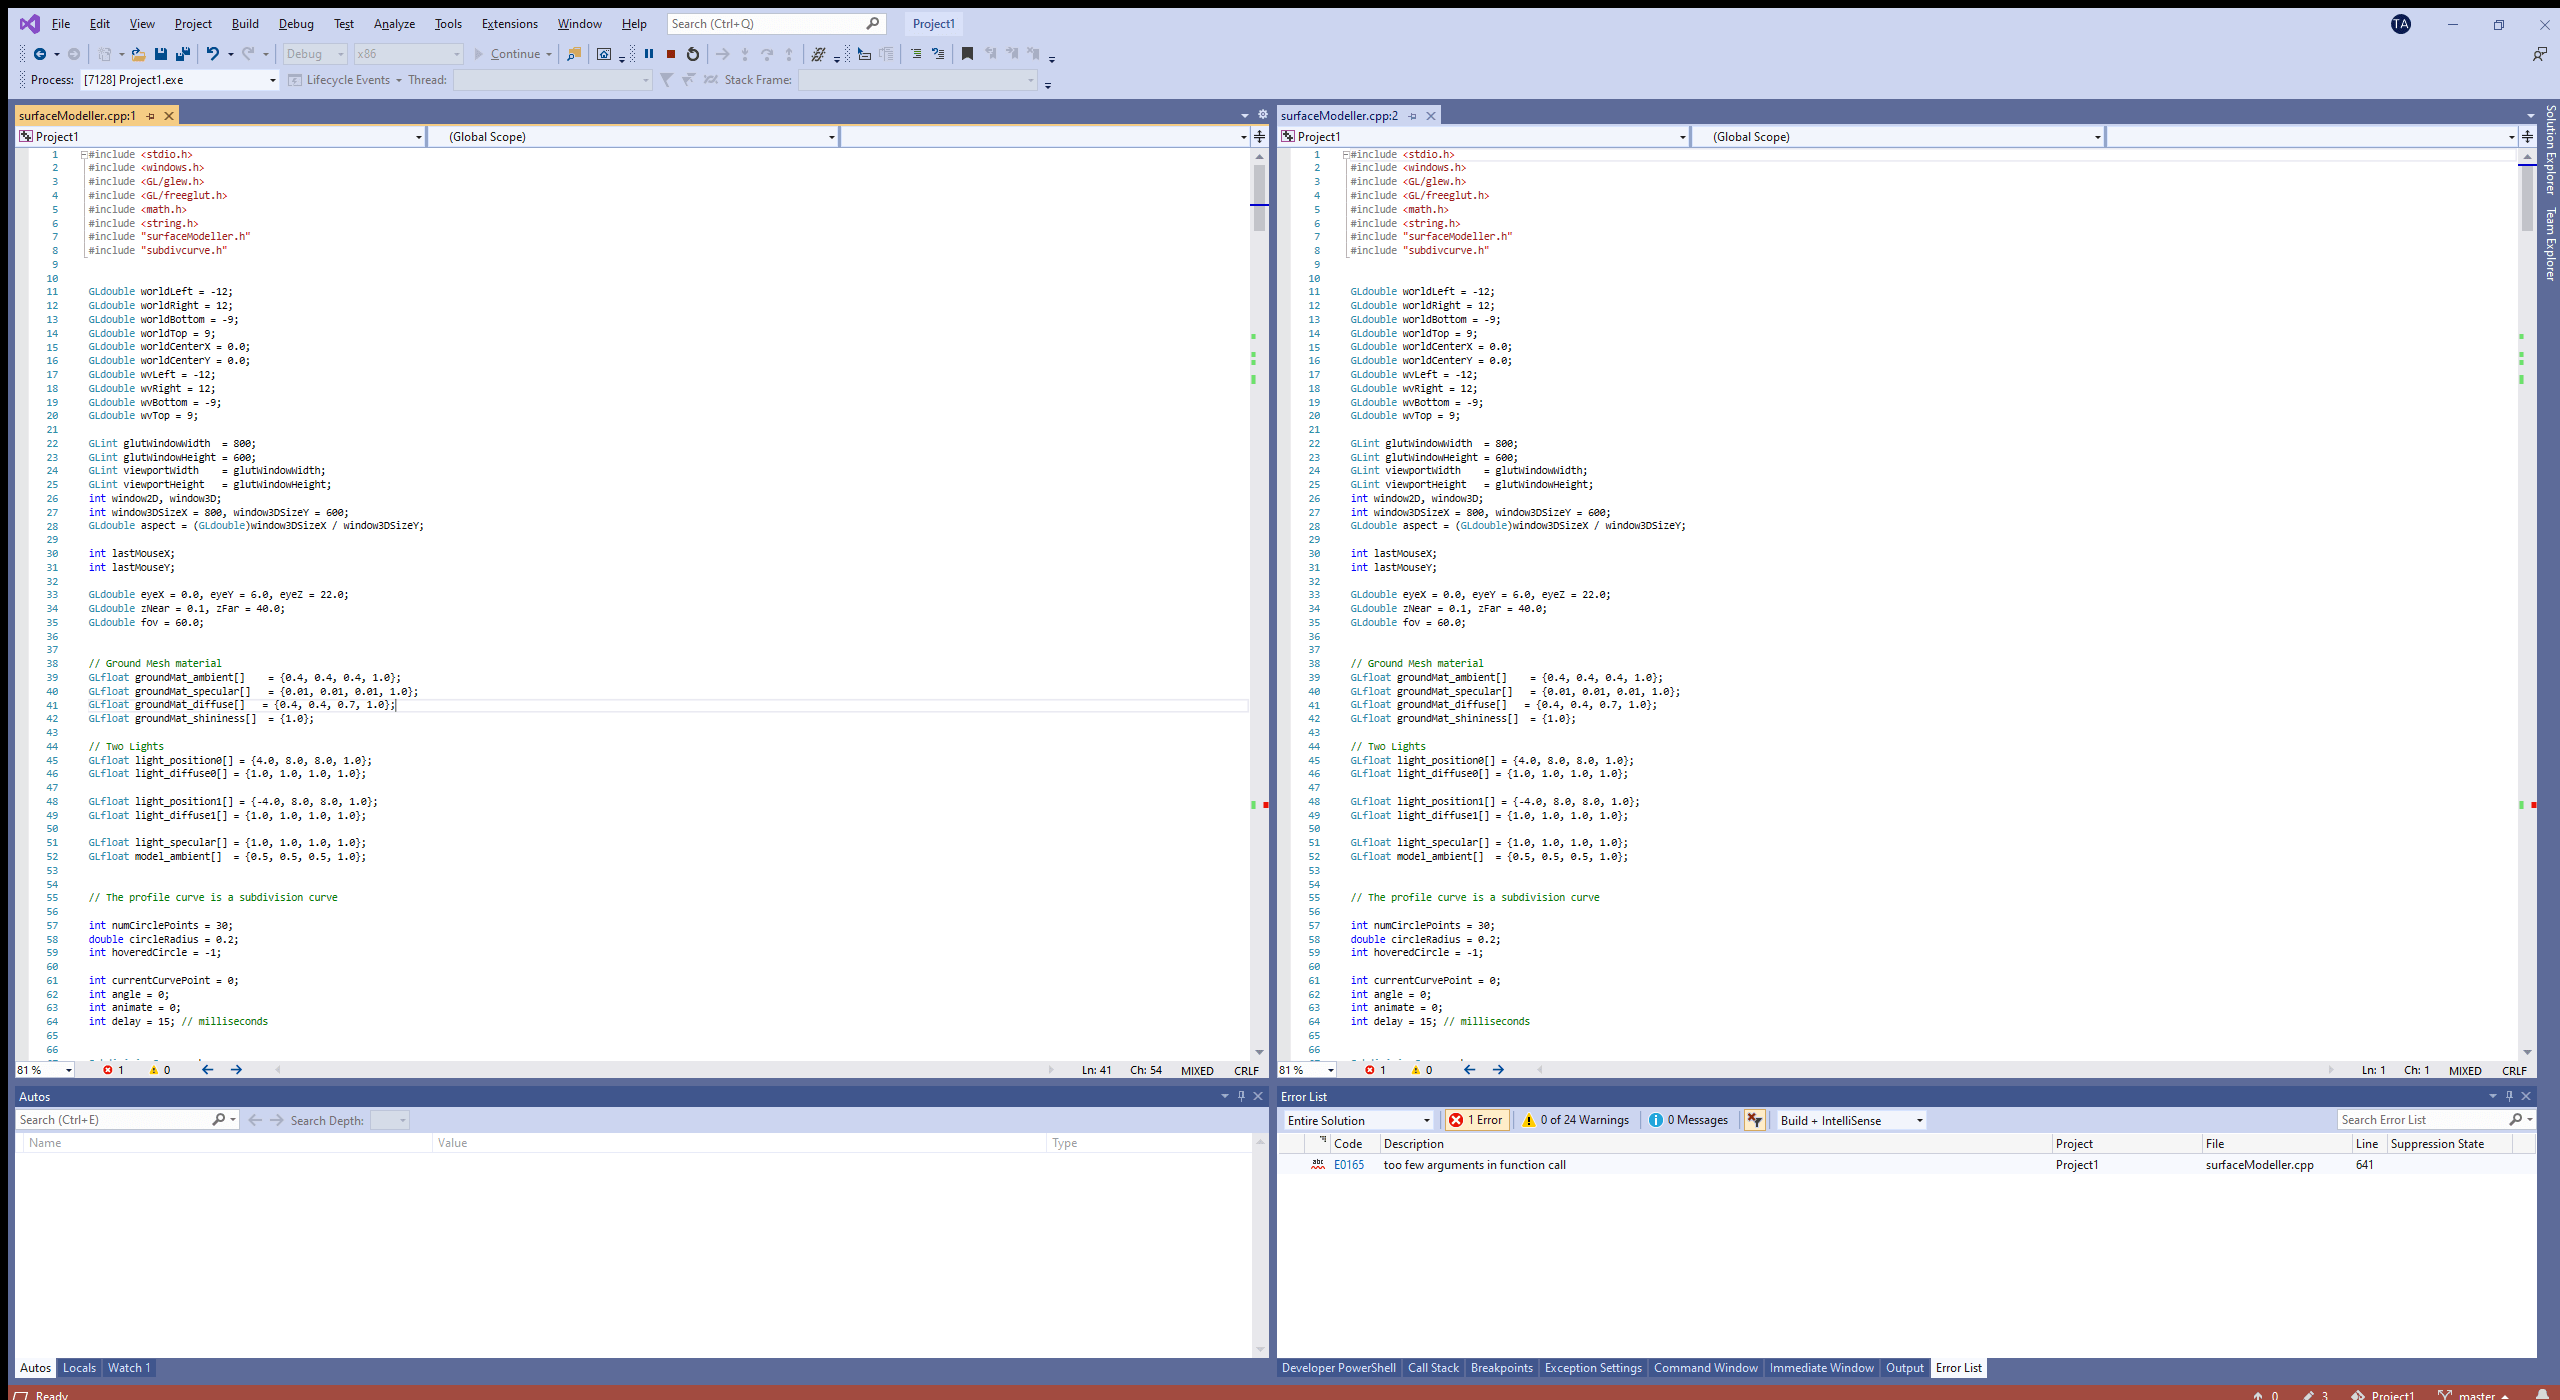Toggle the 0 Messages filter
The image size is (2560, 1400).
(1688, 1120)
